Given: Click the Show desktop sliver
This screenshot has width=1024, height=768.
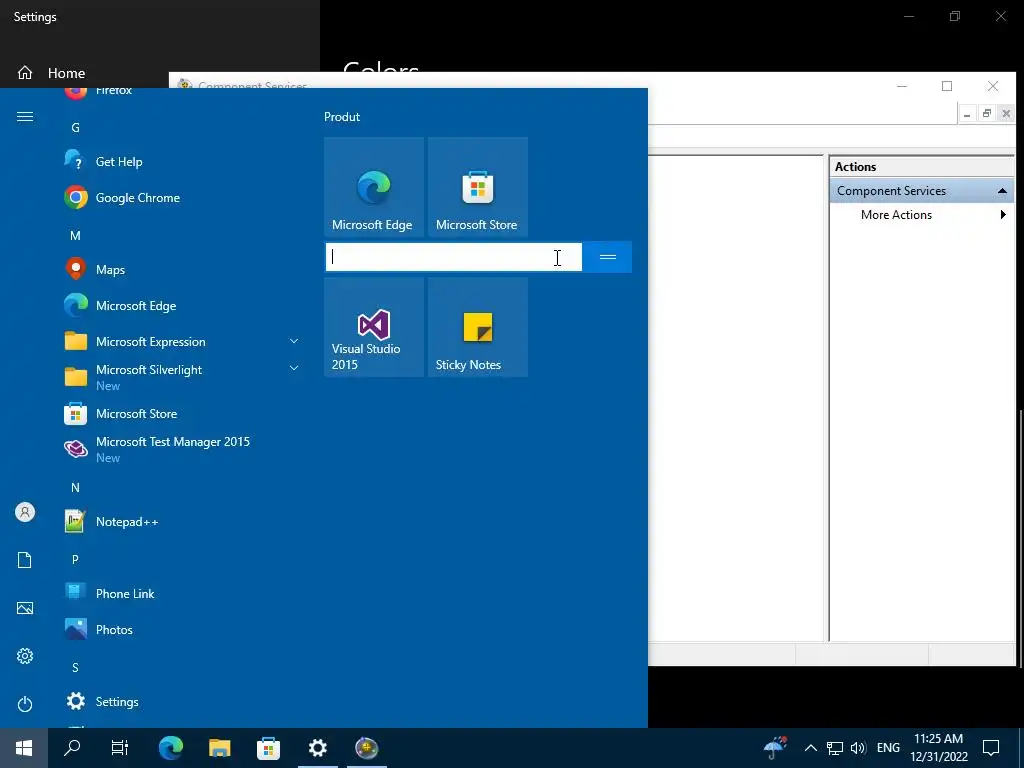Looking at the screenshot, I should [x=1021, y=748].
